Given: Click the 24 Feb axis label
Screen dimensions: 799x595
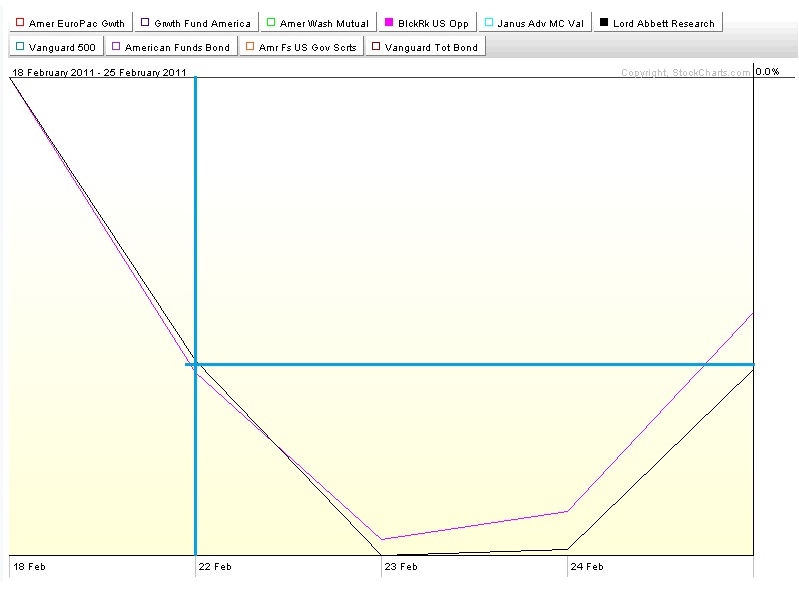Looking at the screenshot, I should (x=587, y=566).
